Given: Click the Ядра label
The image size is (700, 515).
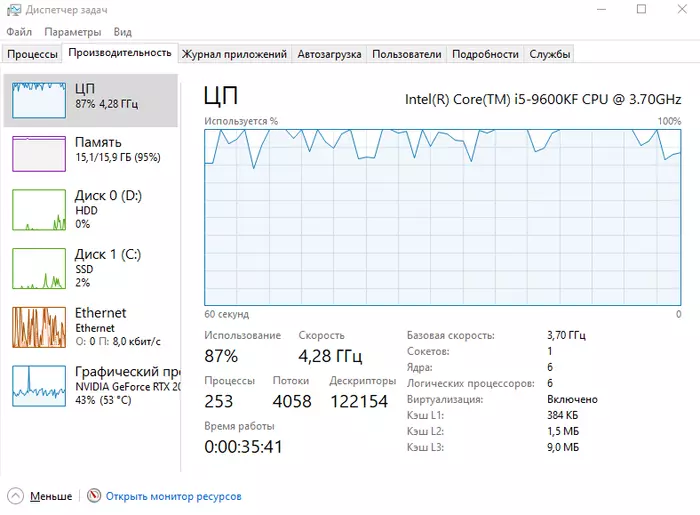Looking at the screenshot, I should (x=420, y=367).
